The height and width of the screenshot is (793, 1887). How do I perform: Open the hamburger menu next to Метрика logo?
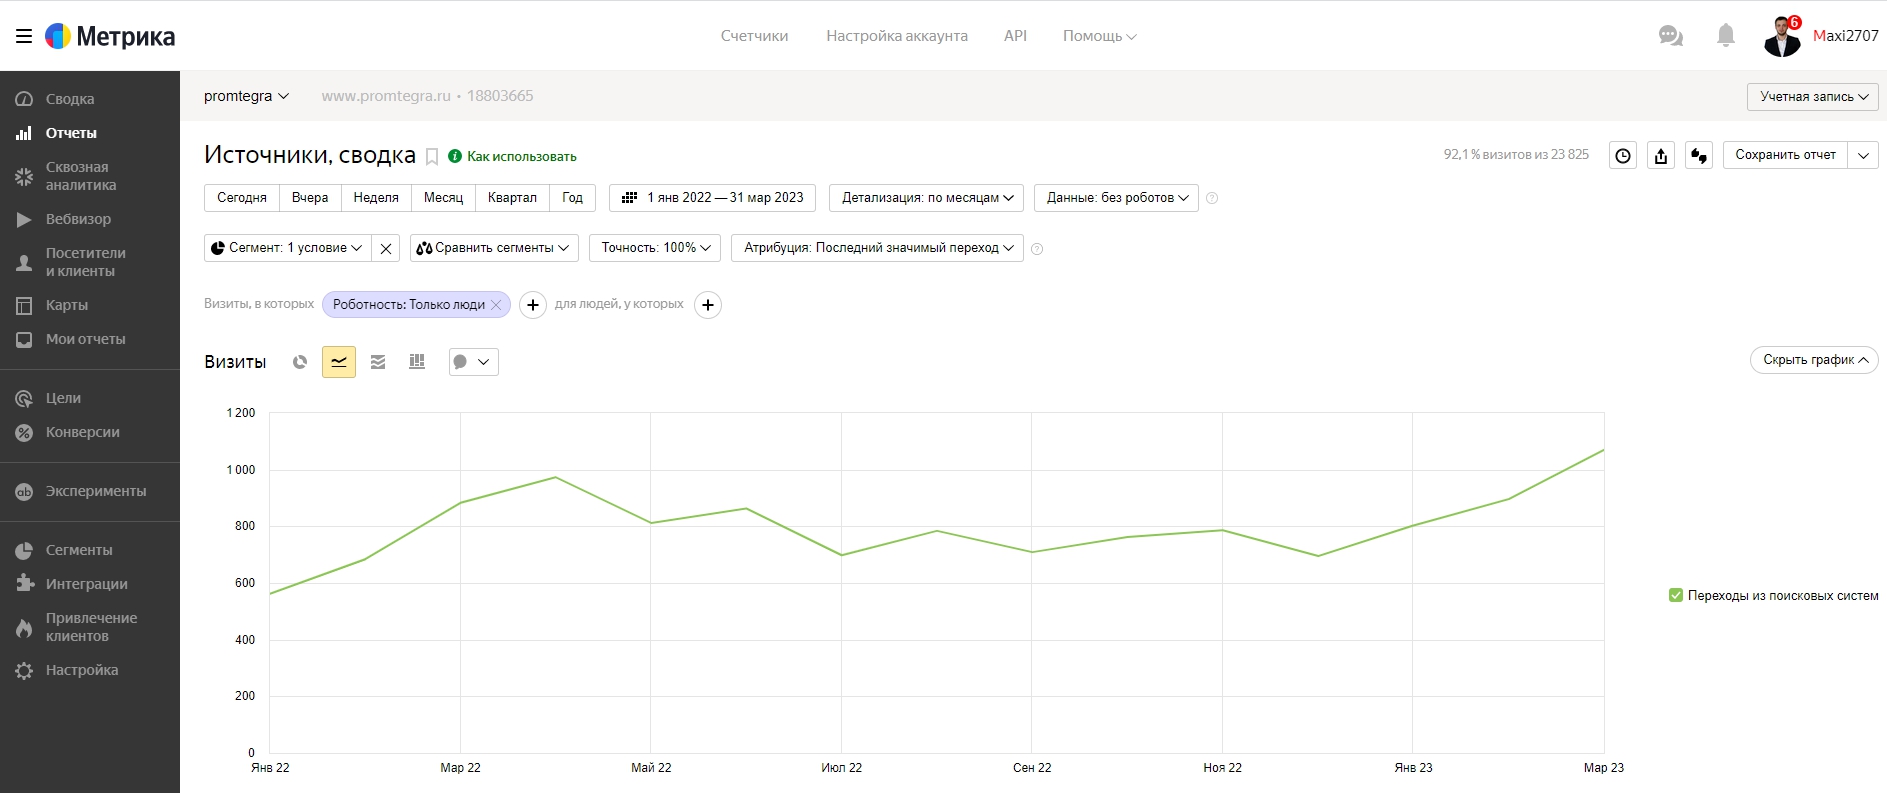(24, 36)
